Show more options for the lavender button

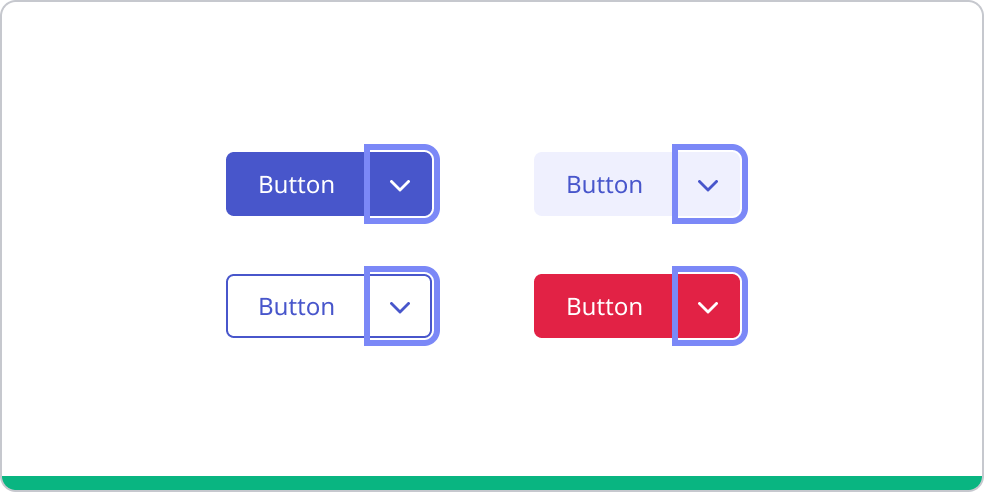tap(709, 184)
